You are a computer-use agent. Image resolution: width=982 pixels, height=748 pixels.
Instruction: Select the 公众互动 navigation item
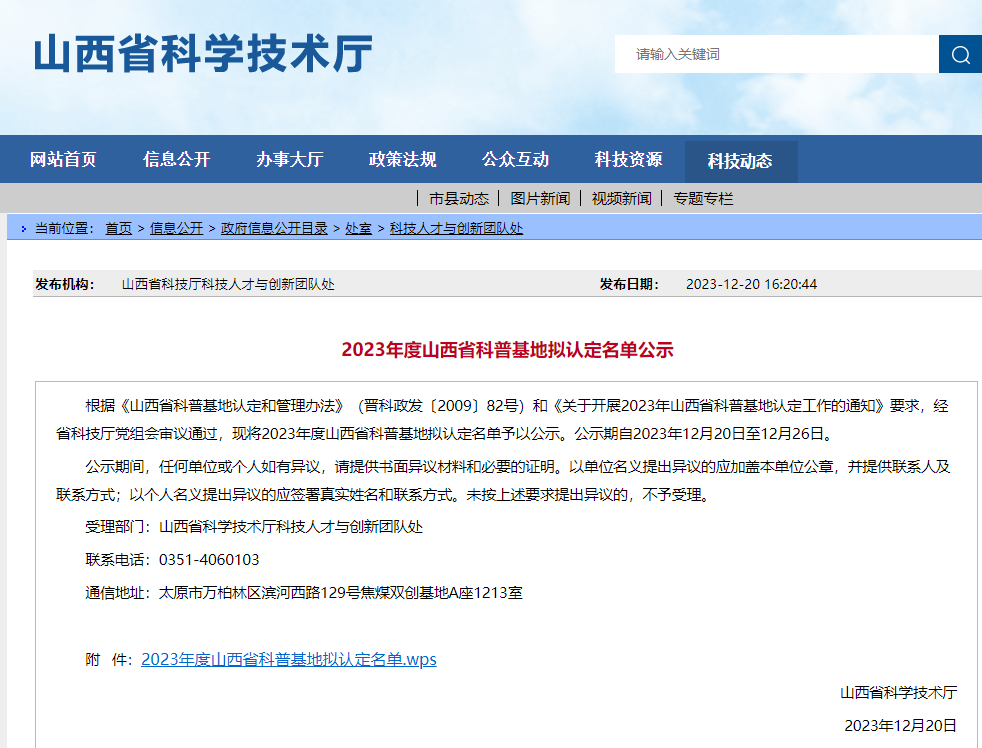tap(515, 160)
